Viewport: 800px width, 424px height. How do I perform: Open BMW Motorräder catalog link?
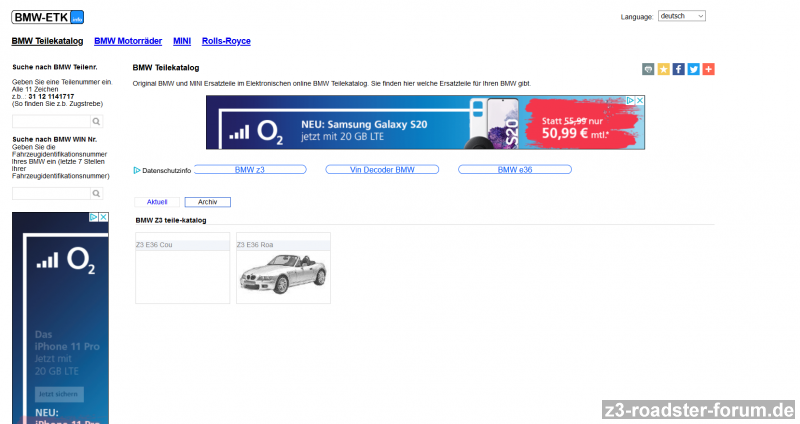point(128,41)
